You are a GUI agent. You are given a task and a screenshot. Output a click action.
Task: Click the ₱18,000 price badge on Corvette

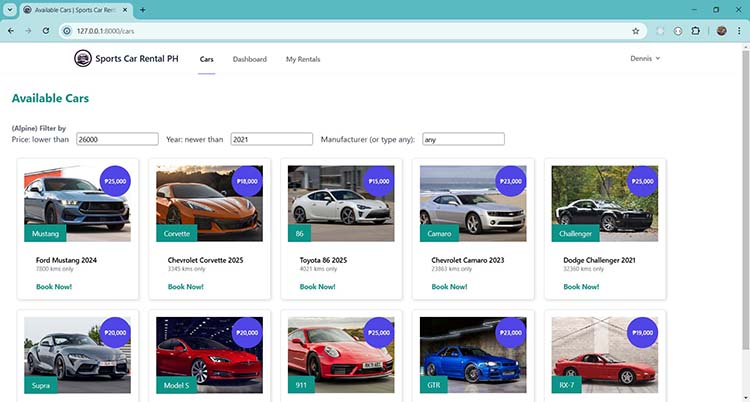click(x=247, y=181)
